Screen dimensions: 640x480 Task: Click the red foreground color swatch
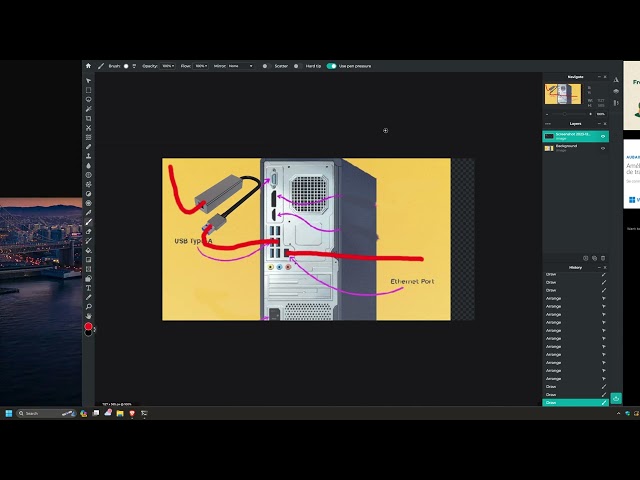88,326
